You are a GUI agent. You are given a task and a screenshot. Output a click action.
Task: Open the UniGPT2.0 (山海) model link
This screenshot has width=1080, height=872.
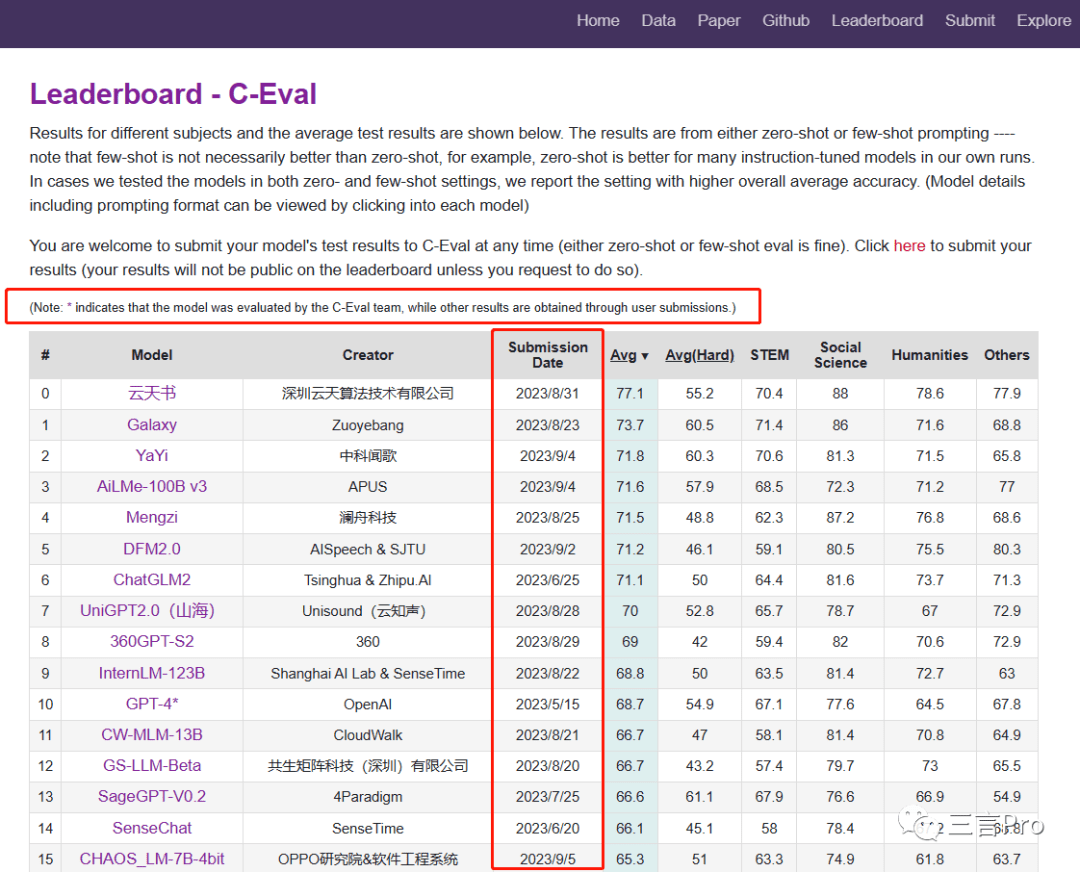tap(147, 611)
